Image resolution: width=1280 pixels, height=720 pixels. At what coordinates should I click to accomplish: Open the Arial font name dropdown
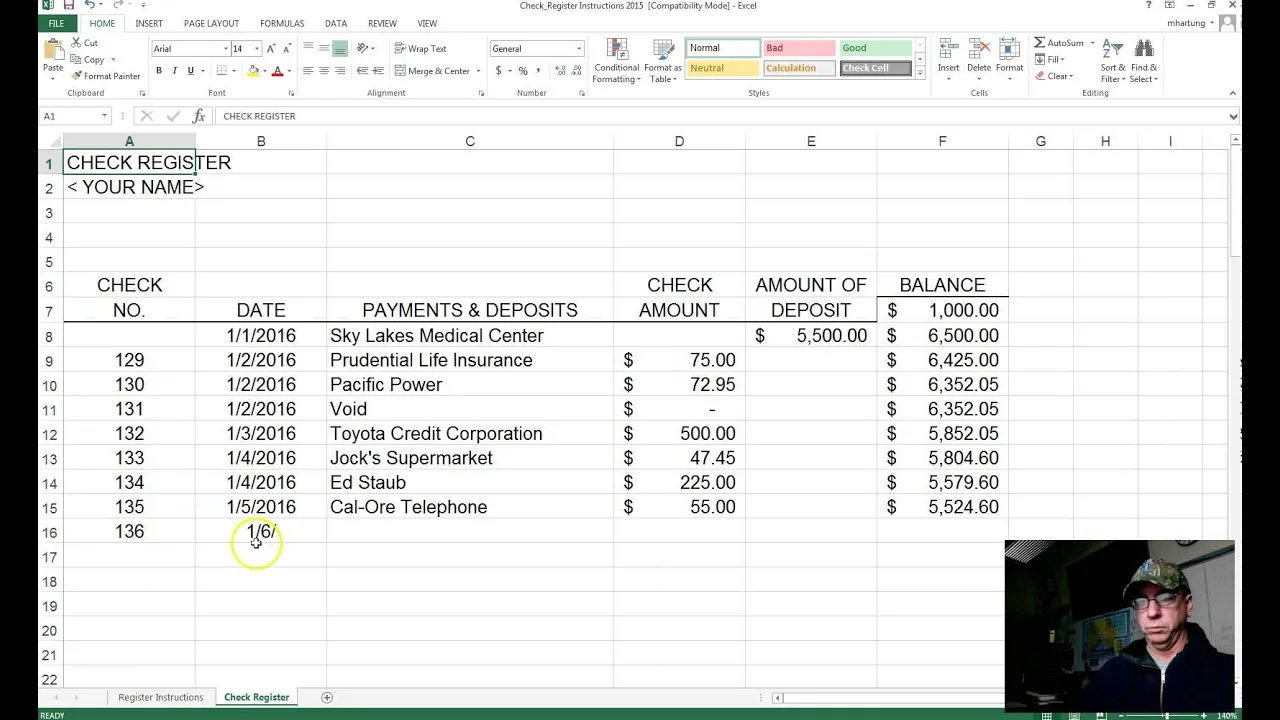pos(225,48)
